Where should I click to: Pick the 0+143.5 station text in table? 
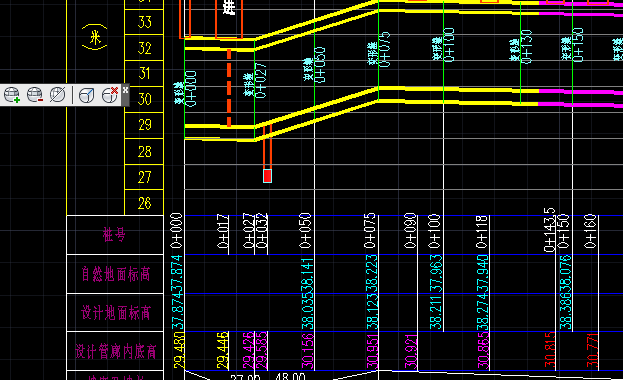point(549,230)
